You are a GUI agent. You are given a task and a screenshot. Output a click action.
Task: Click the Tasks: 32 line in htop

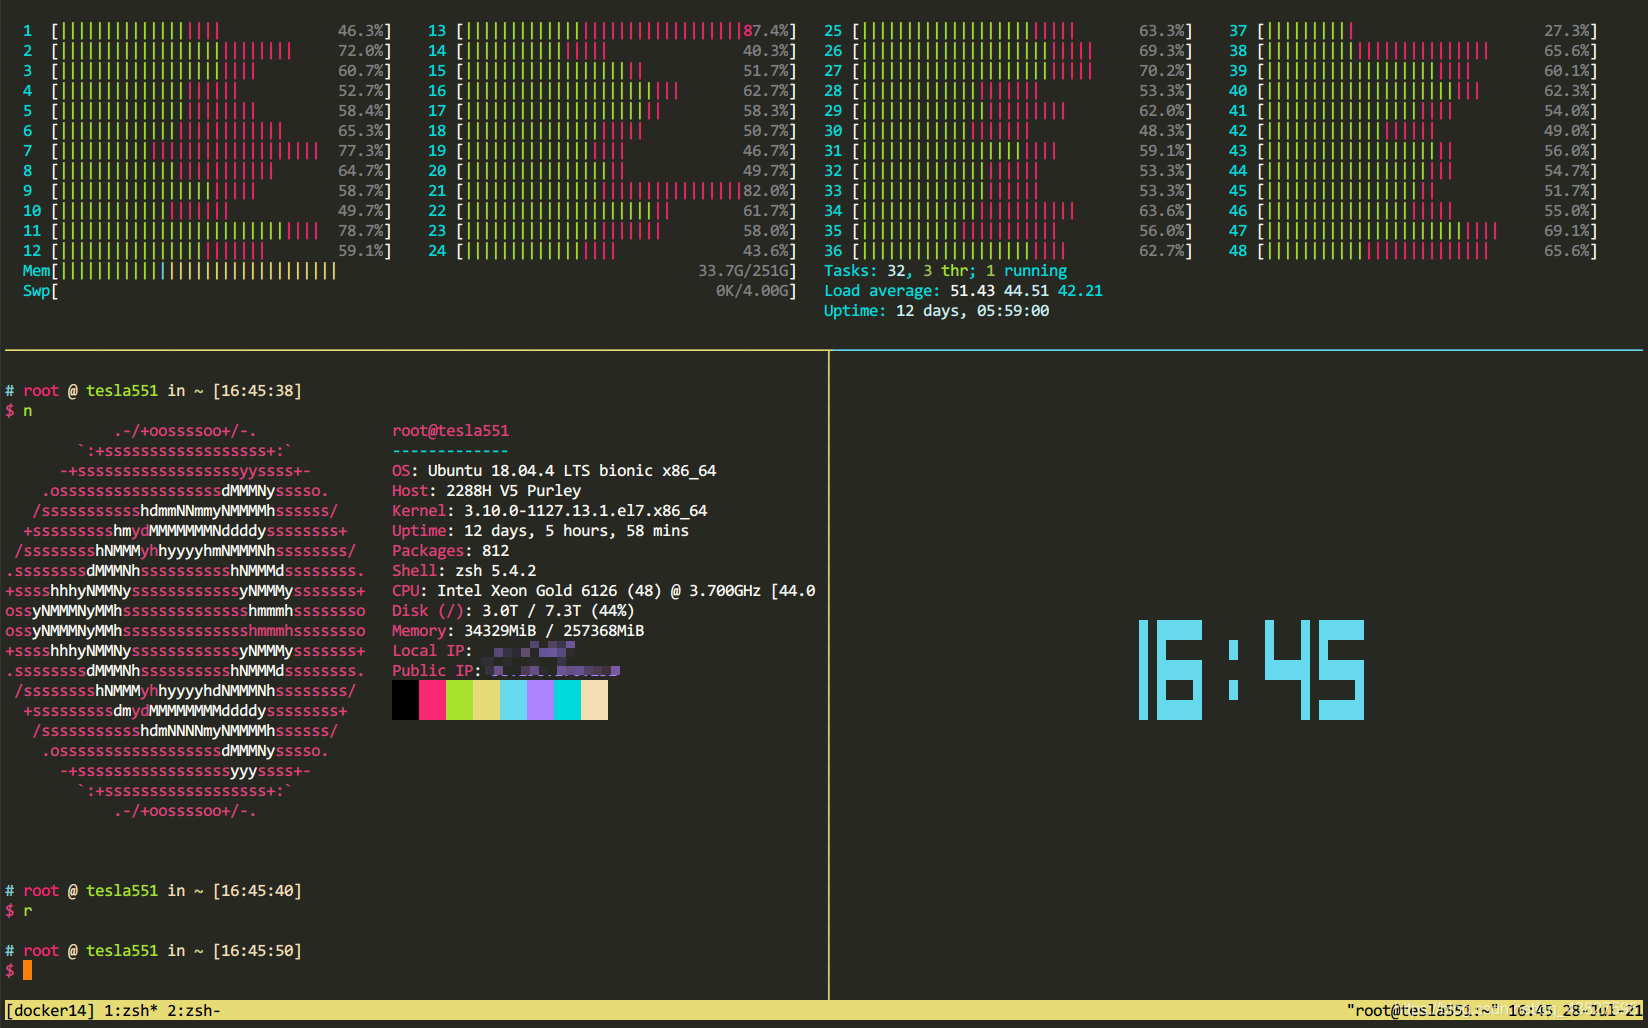(945, 271)
